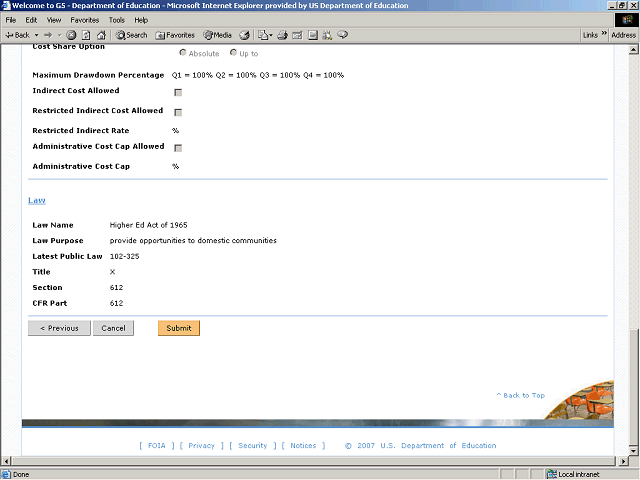640x480 pixels.
Task: Click the Address bar label
Action: click(x=623, y=35)
